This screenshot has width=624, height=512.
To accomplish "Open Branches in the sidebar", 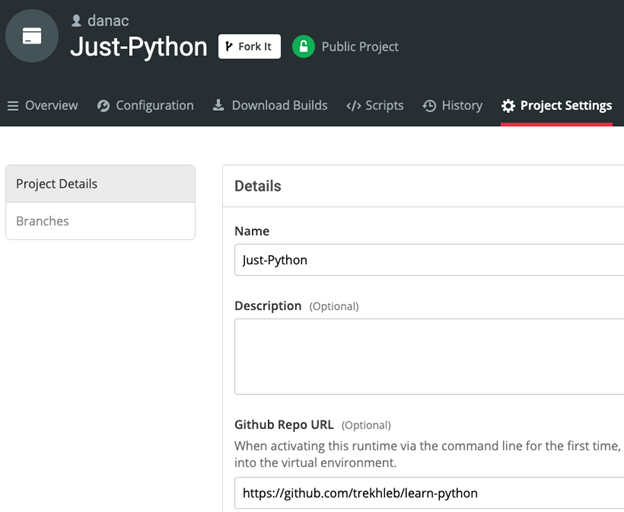I will (x=100, y=221).
